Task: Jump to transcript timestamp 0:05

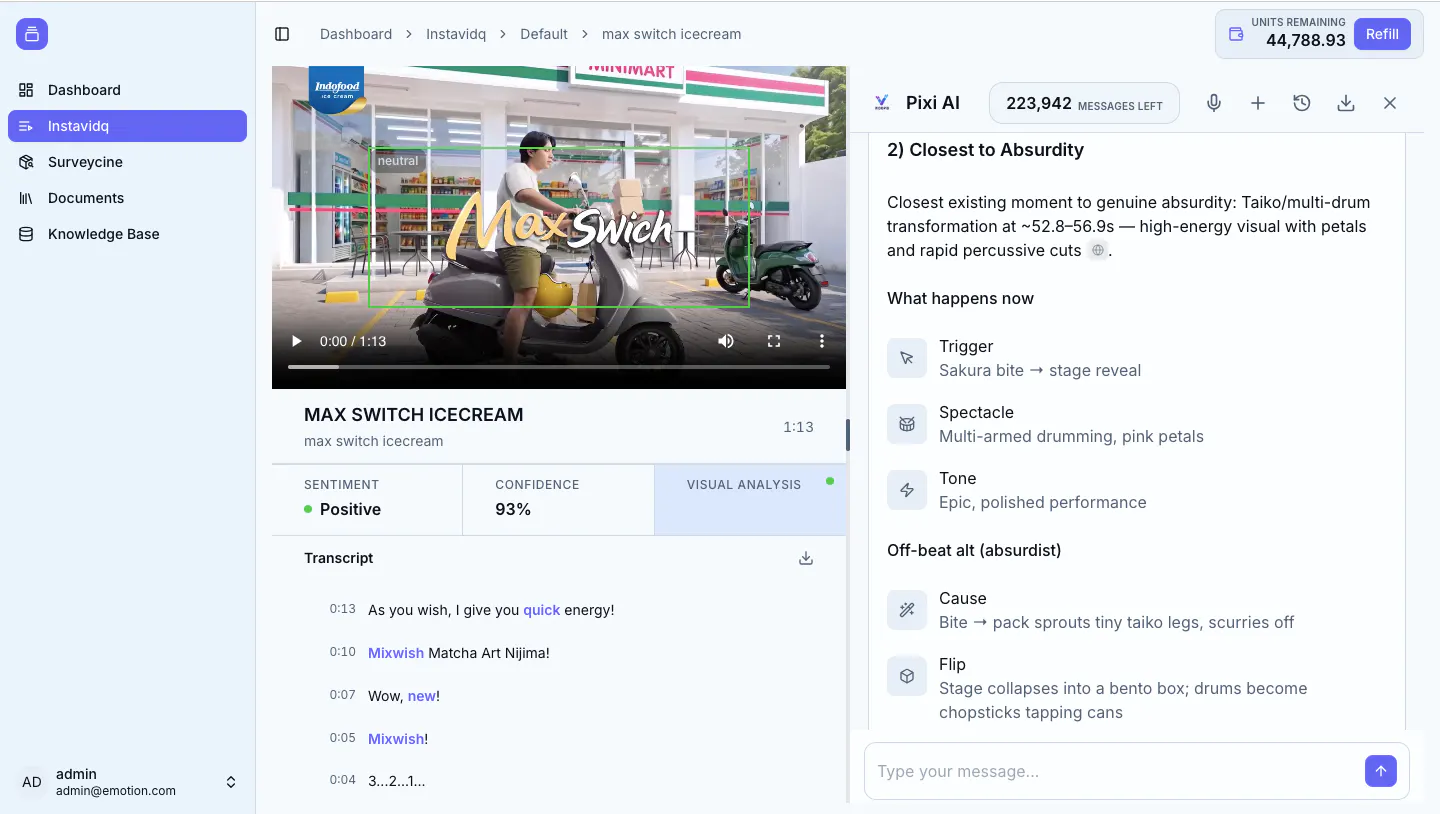Action: point(342,738)
